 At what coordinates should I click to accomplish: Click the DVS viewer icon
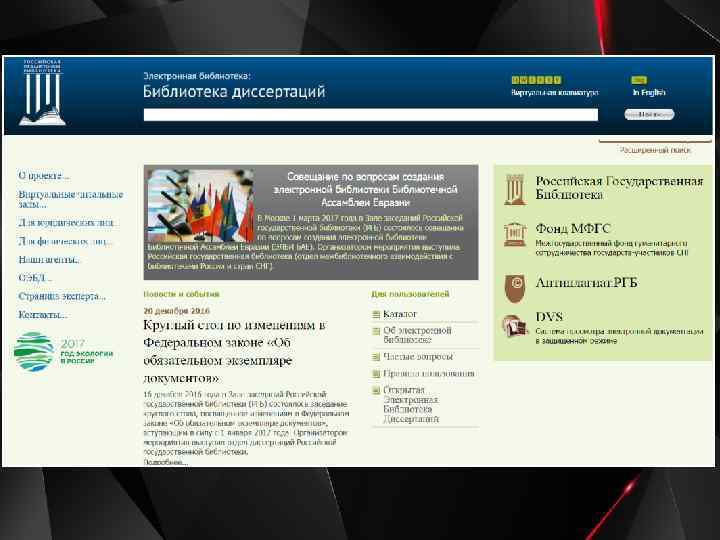pos(514,326)
